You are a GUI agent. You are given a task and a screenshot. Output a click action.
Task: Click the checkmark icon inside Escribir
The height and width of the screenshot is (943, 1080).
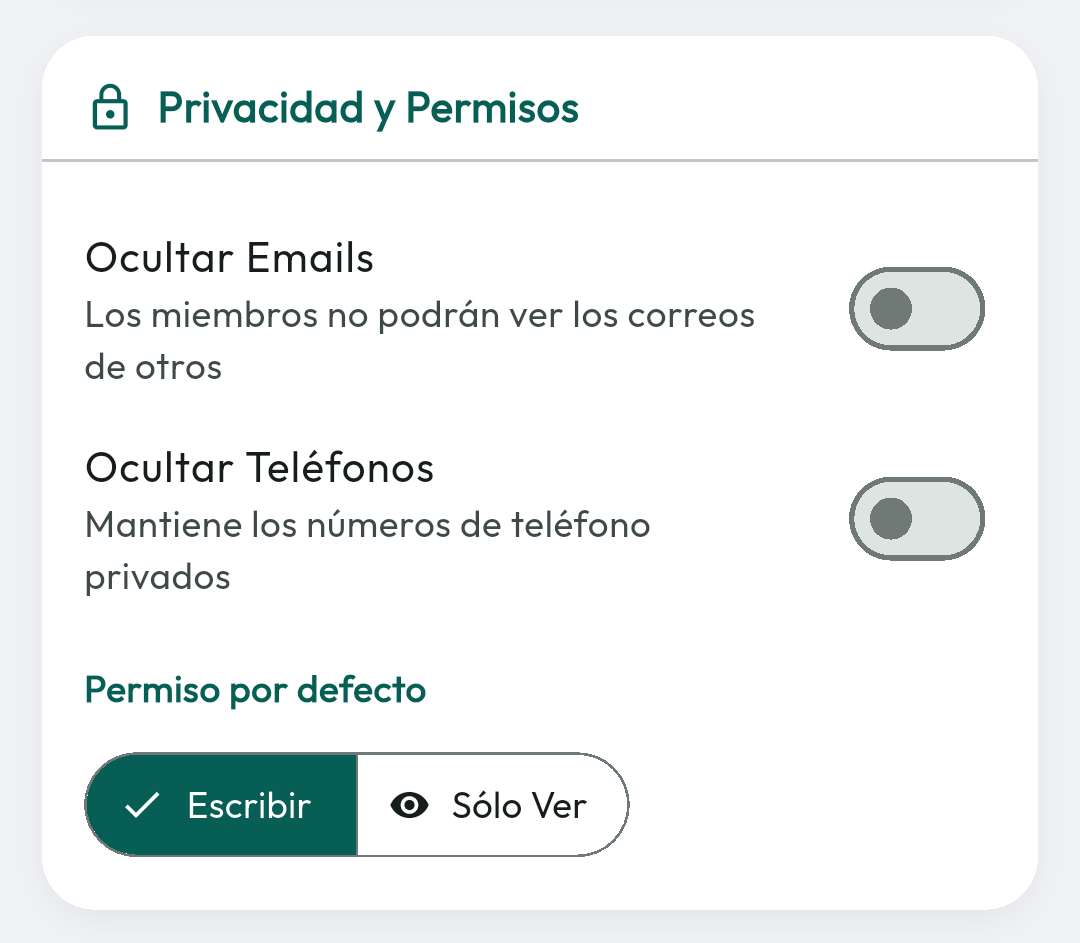coord(143,805)
